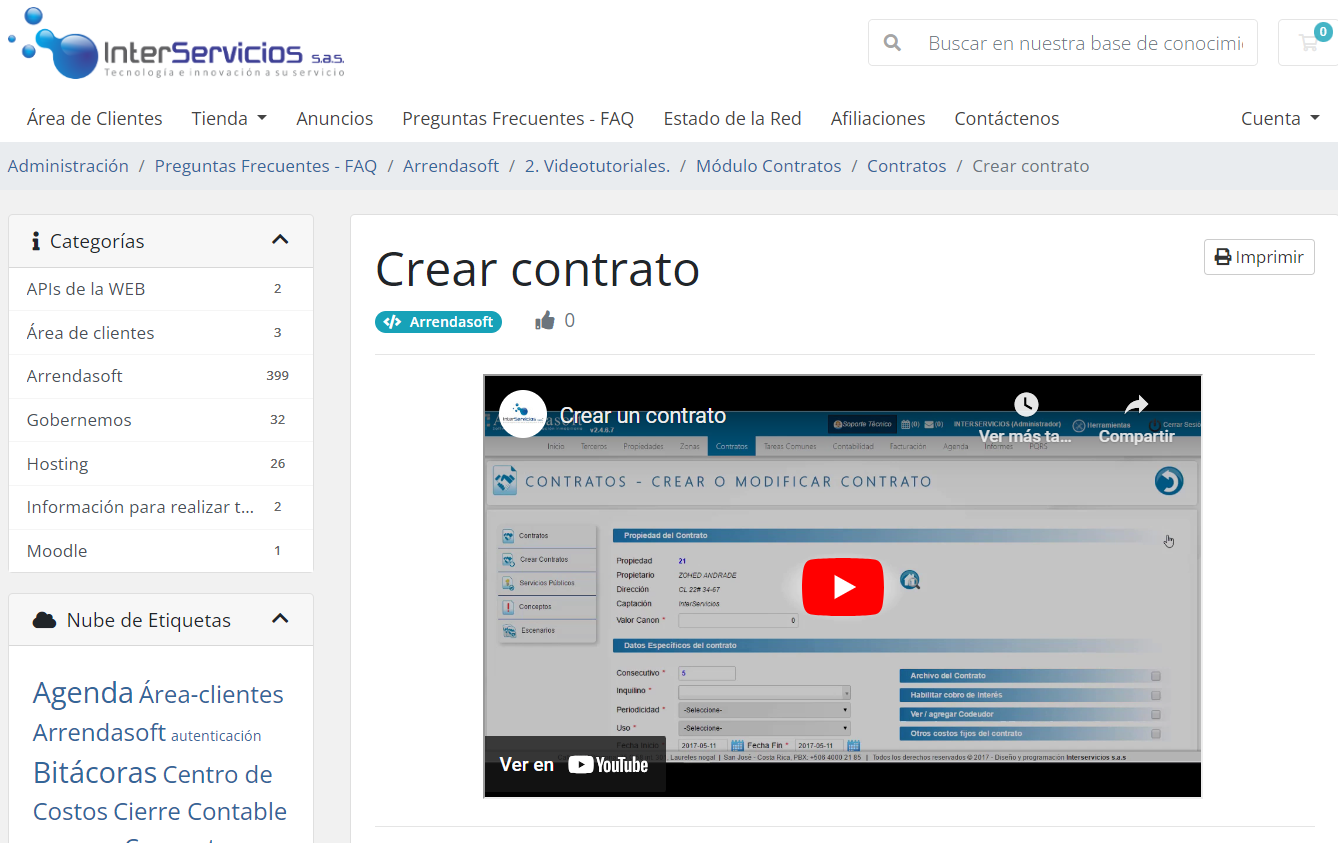Click the Compartir share arrow icon

pyautogui.click(x=1137, y=405)
